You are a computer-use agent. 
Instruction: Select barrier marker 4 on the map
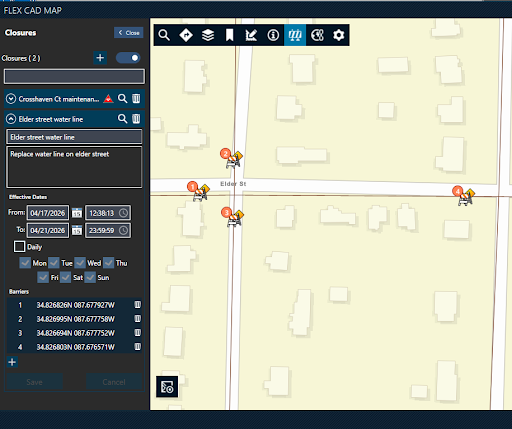click(463, 196)
